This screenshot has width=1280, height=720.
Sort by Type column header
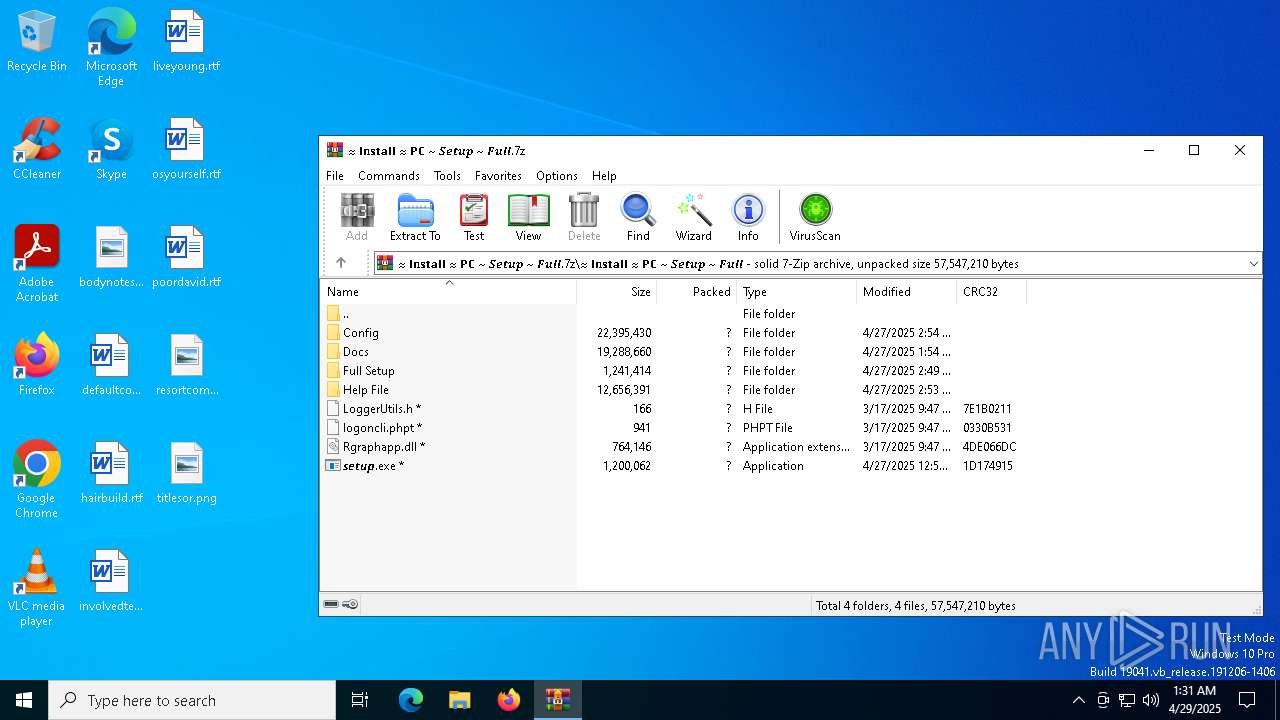pos(796,292)
